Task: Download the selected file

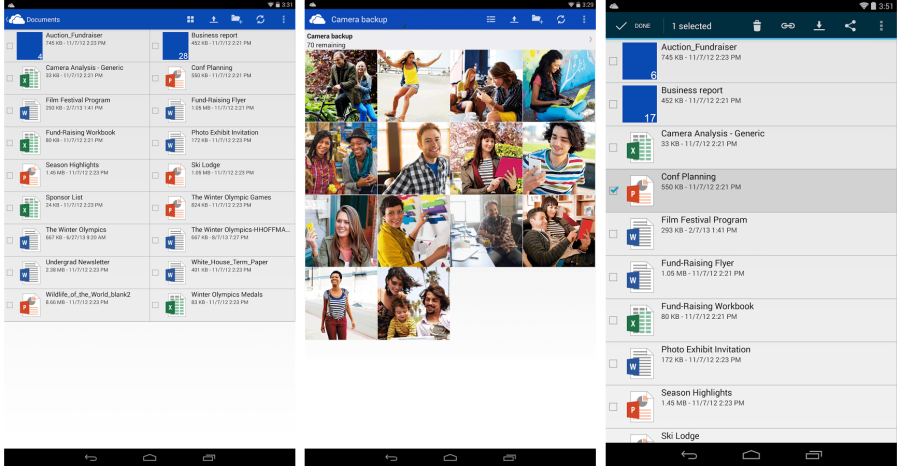Action: 820,26
